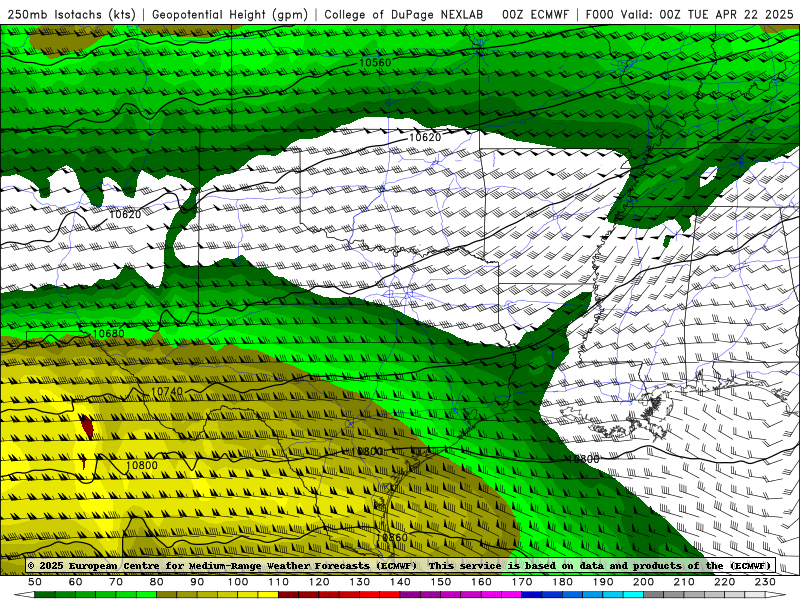Screen dimensions: 800x600
Task: Click the 10560 height contour label
Action: tap(375, 63)
